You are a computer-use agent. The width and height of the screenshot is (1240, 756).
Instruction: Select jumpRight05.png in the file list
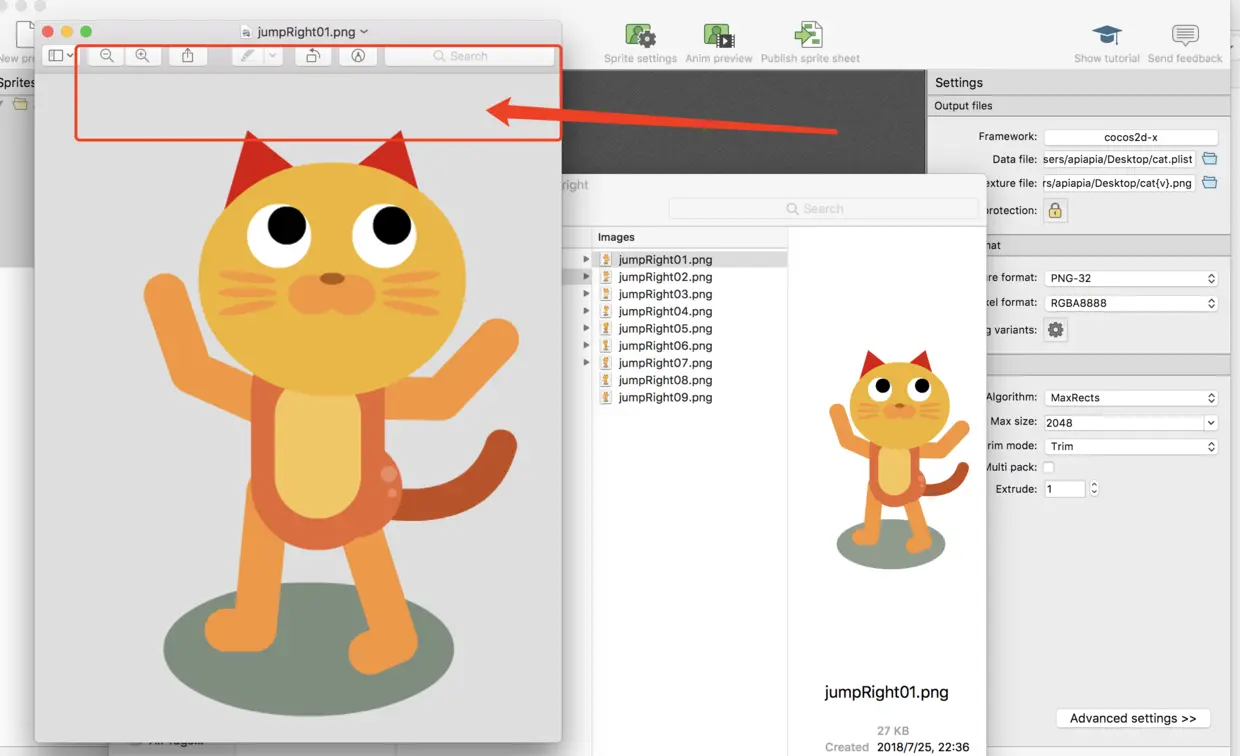[x=665, y=328]
